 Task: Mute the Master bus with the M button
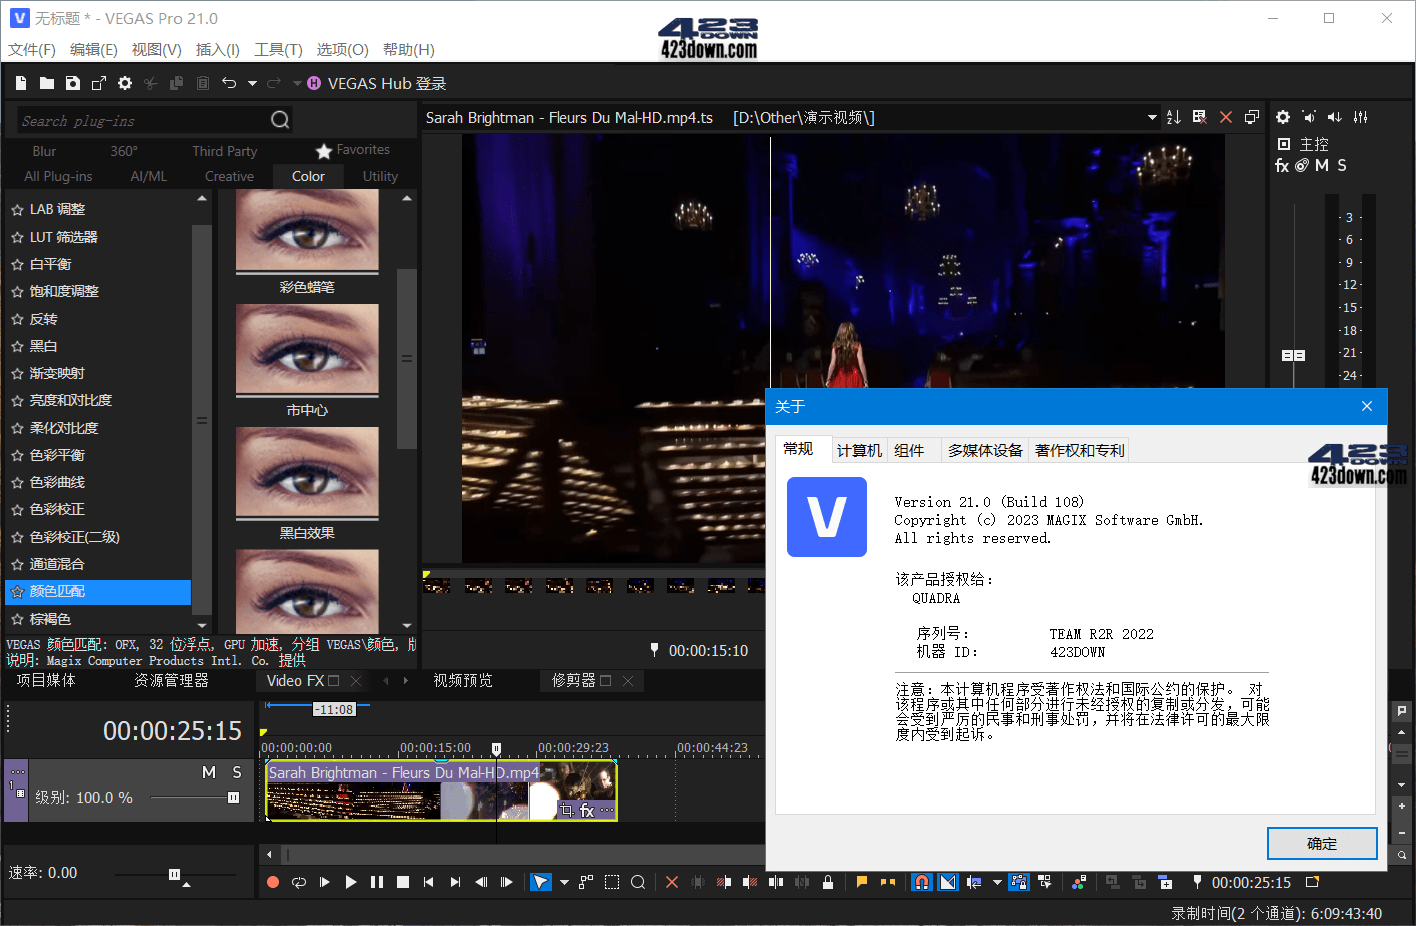coord(1321,165)
